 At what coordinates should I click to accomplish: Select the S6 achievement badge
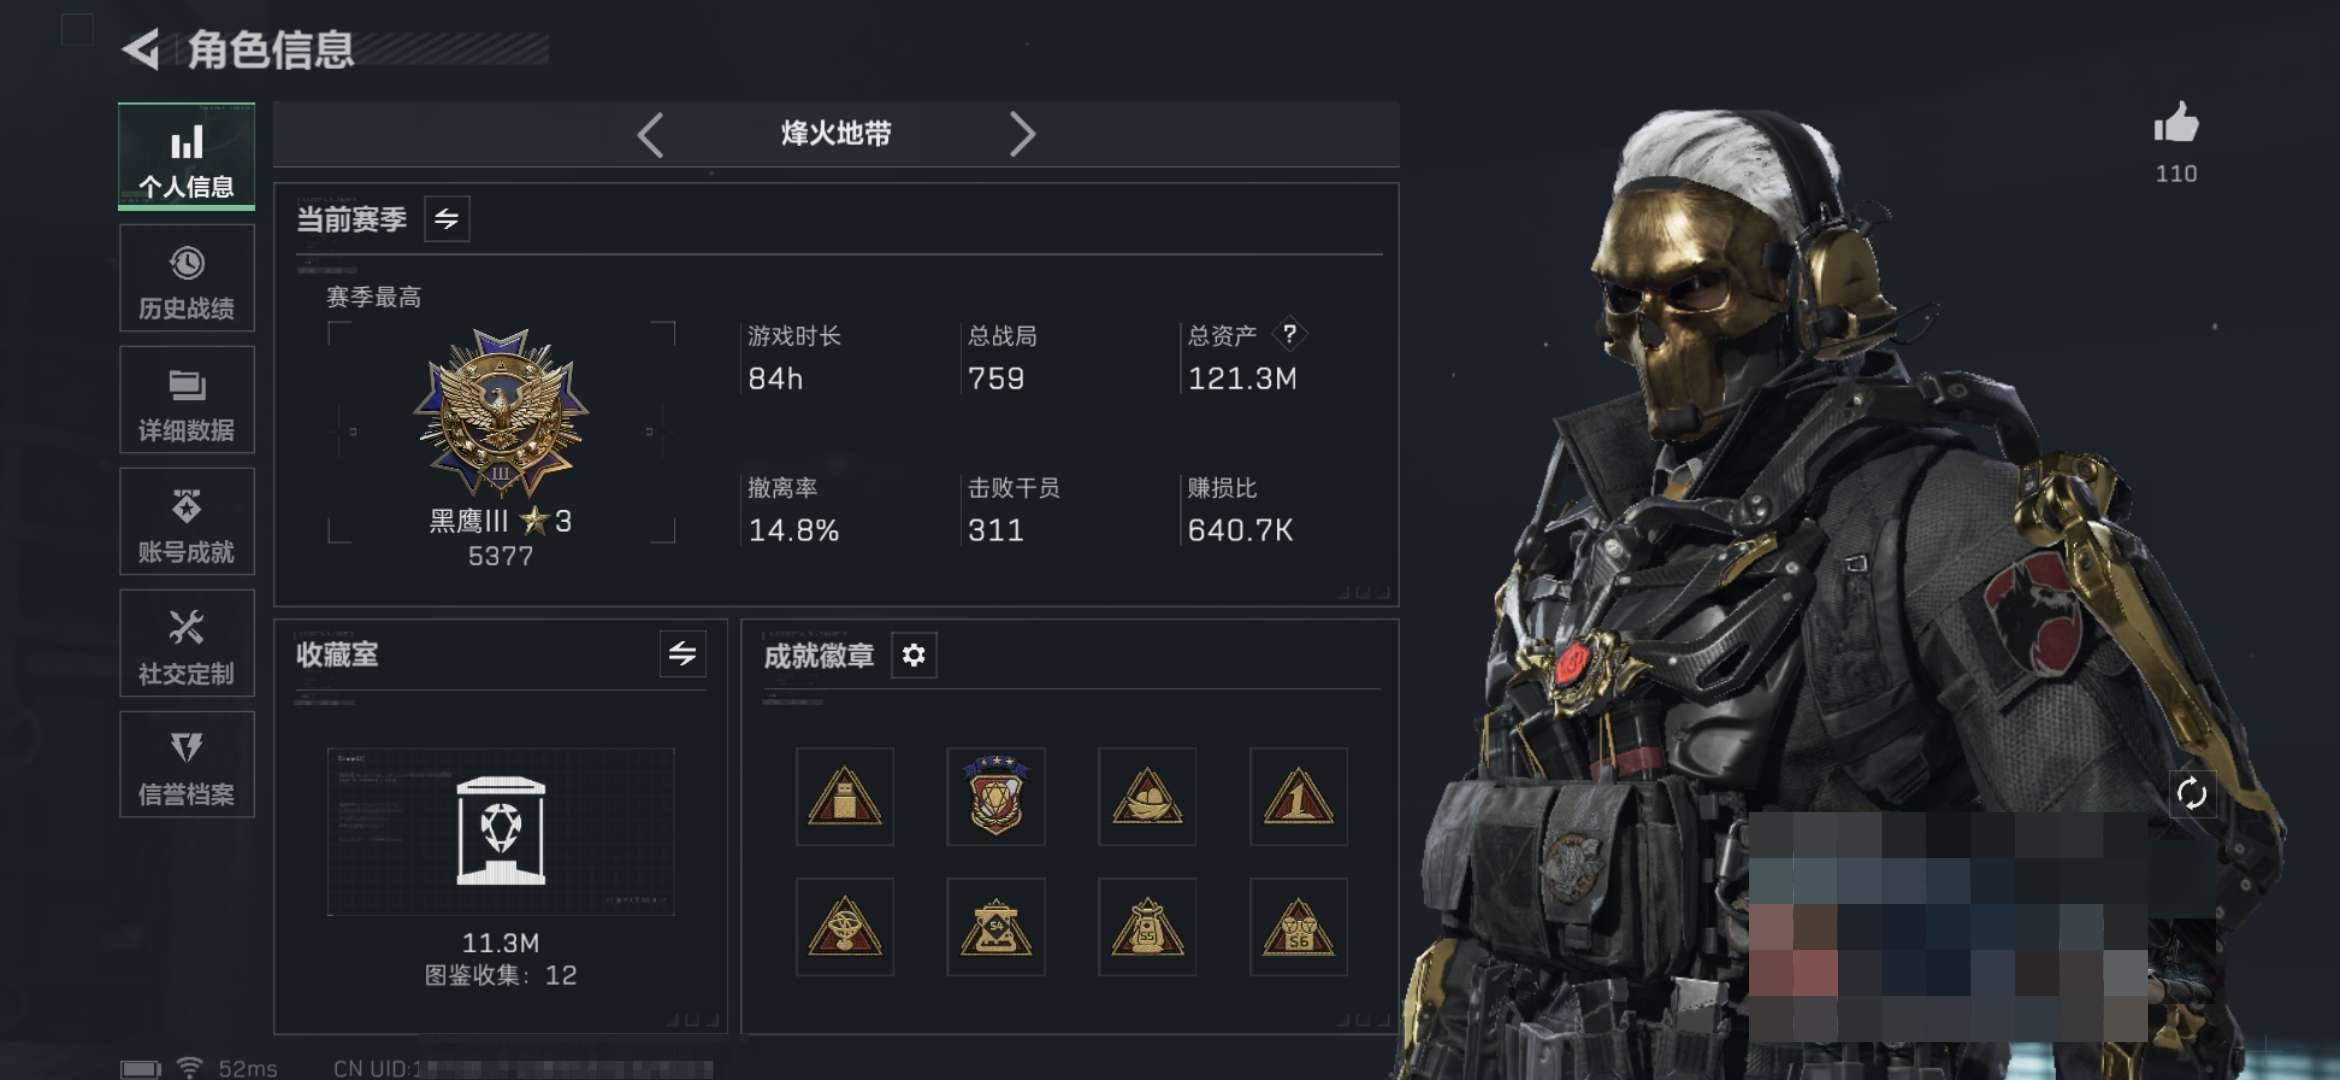[1298, 927]
